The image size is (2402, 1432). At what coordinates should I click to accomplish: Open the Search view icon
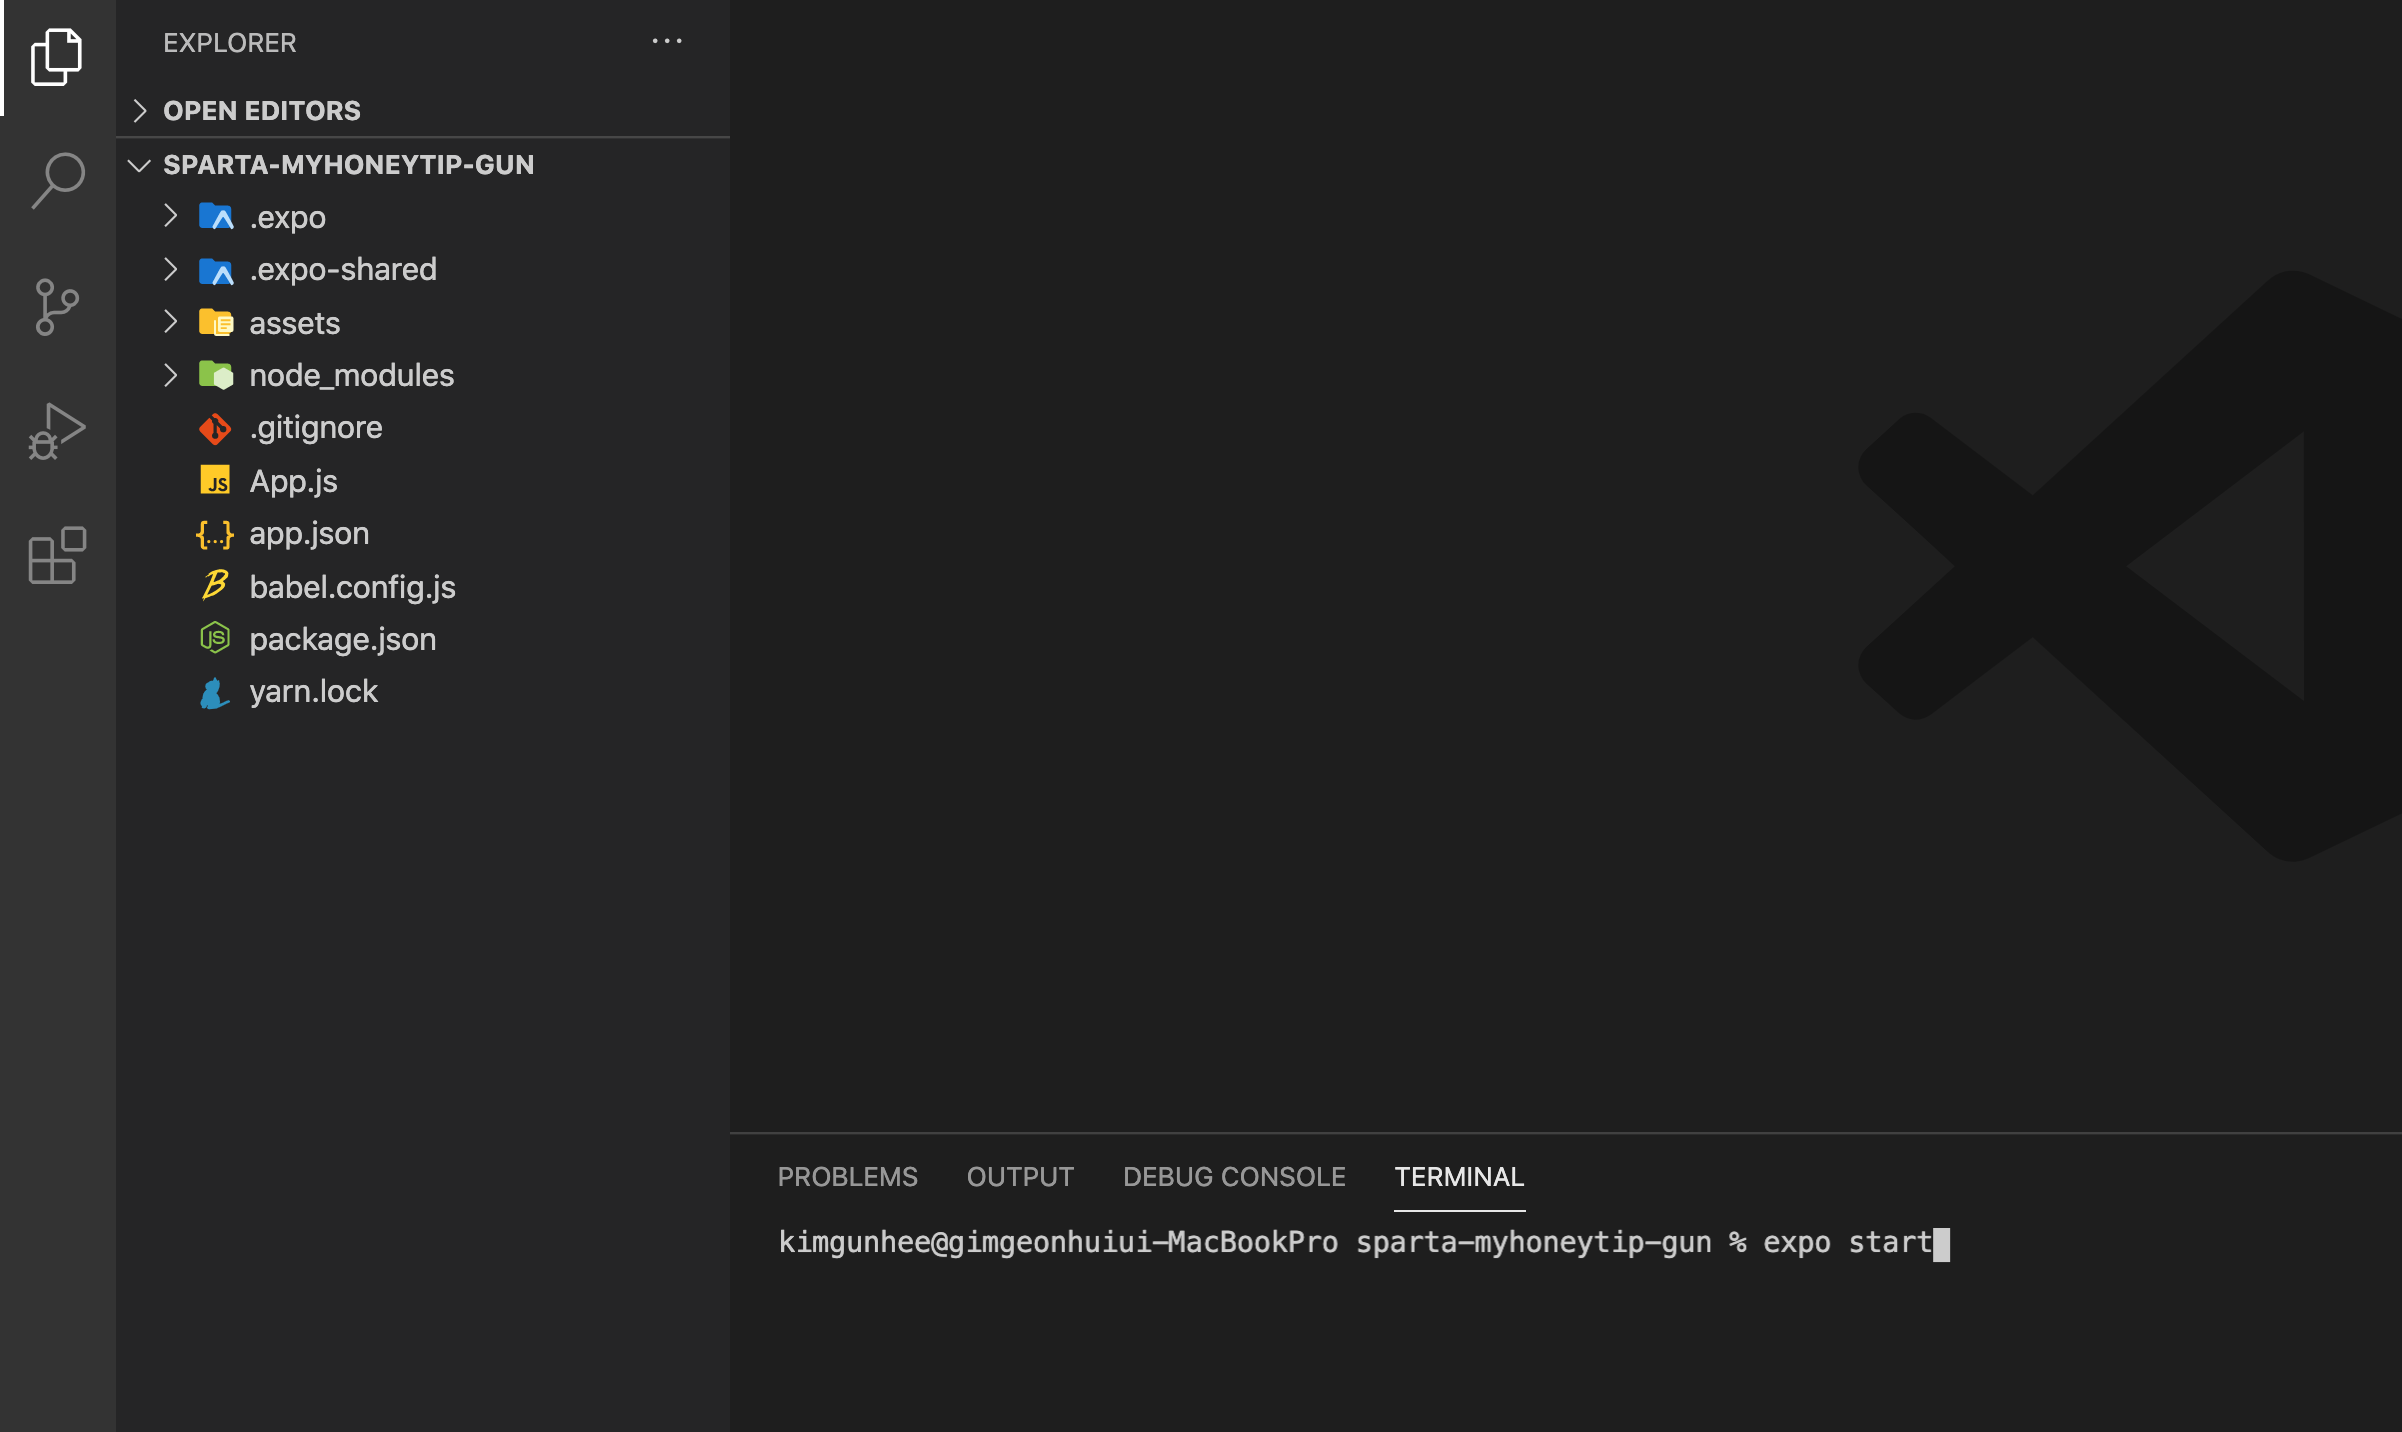pyautogui.click(x=57, y=180)
